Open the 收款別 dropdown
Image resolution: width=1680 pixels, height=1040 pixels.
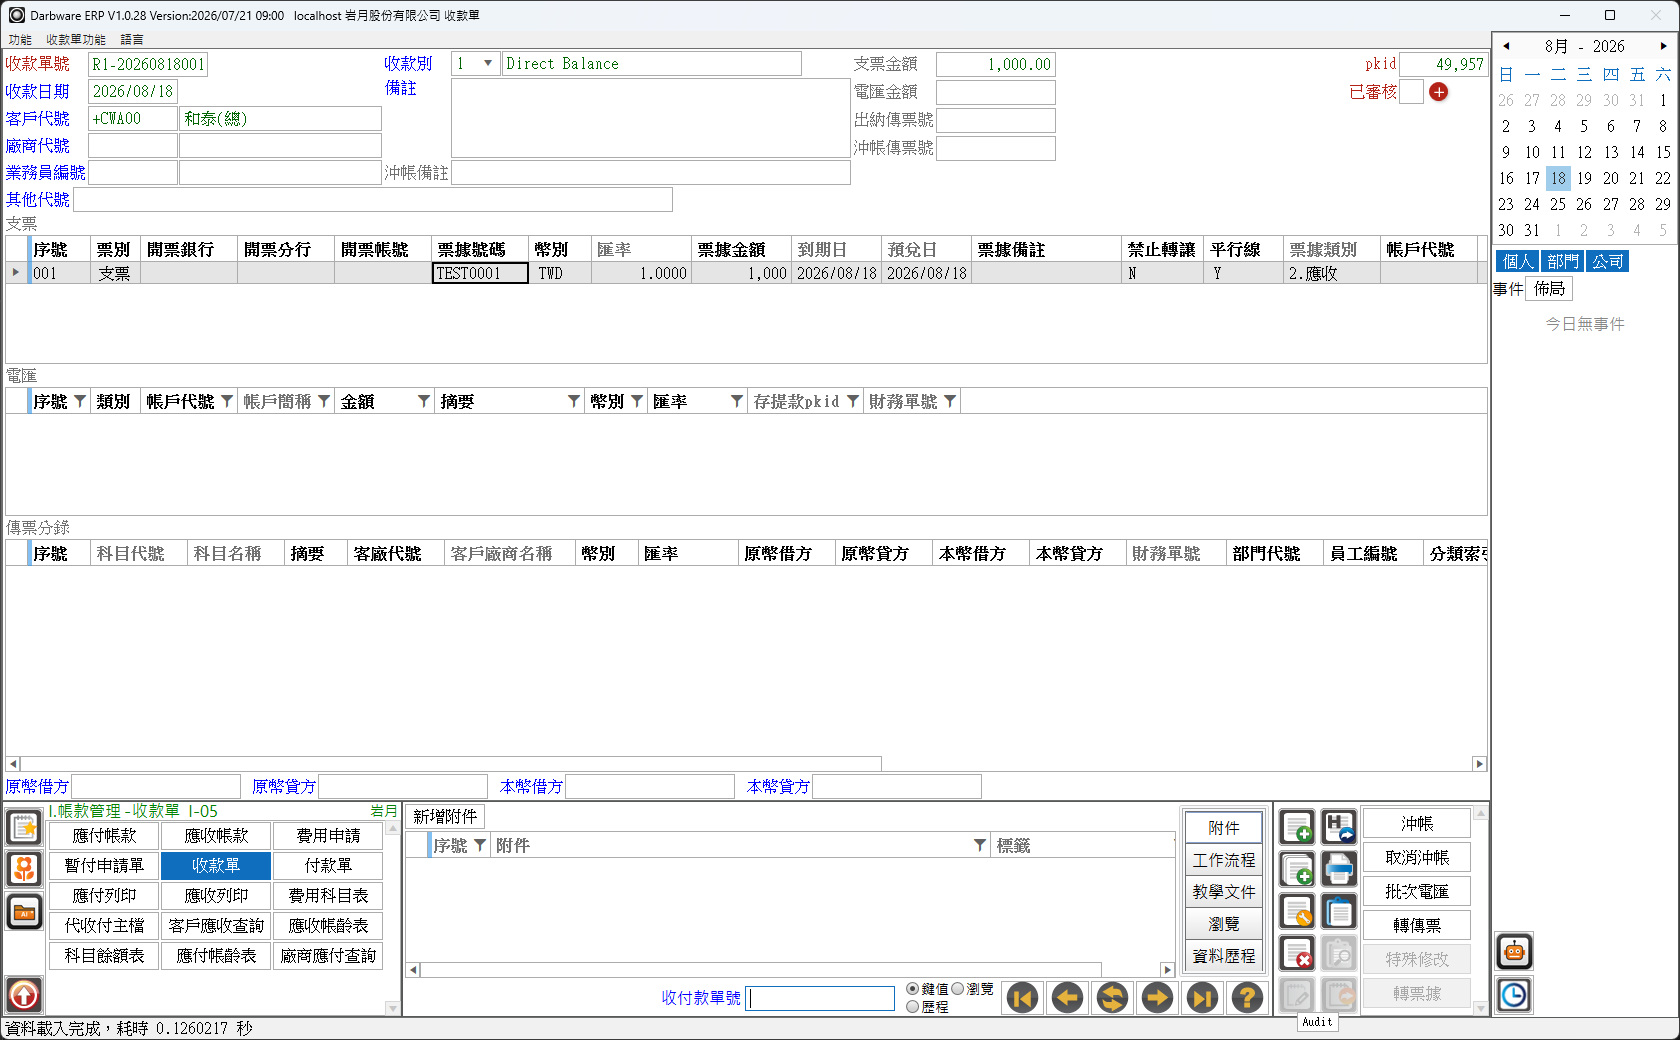pos(488,64)
